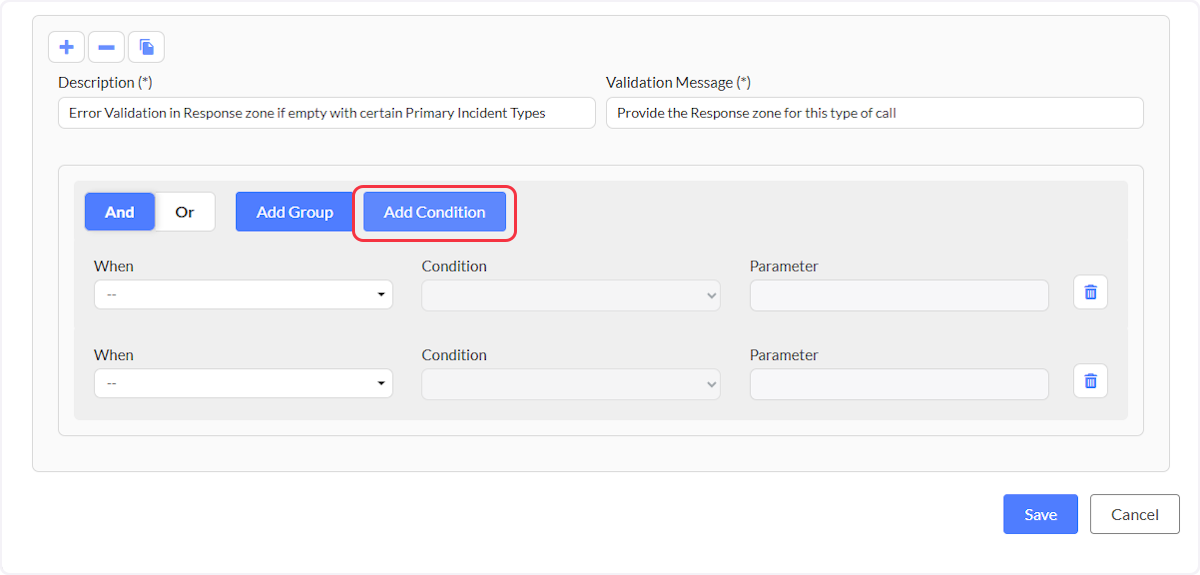
Task: Click the second Parameter input field
Action: [899, 384]
